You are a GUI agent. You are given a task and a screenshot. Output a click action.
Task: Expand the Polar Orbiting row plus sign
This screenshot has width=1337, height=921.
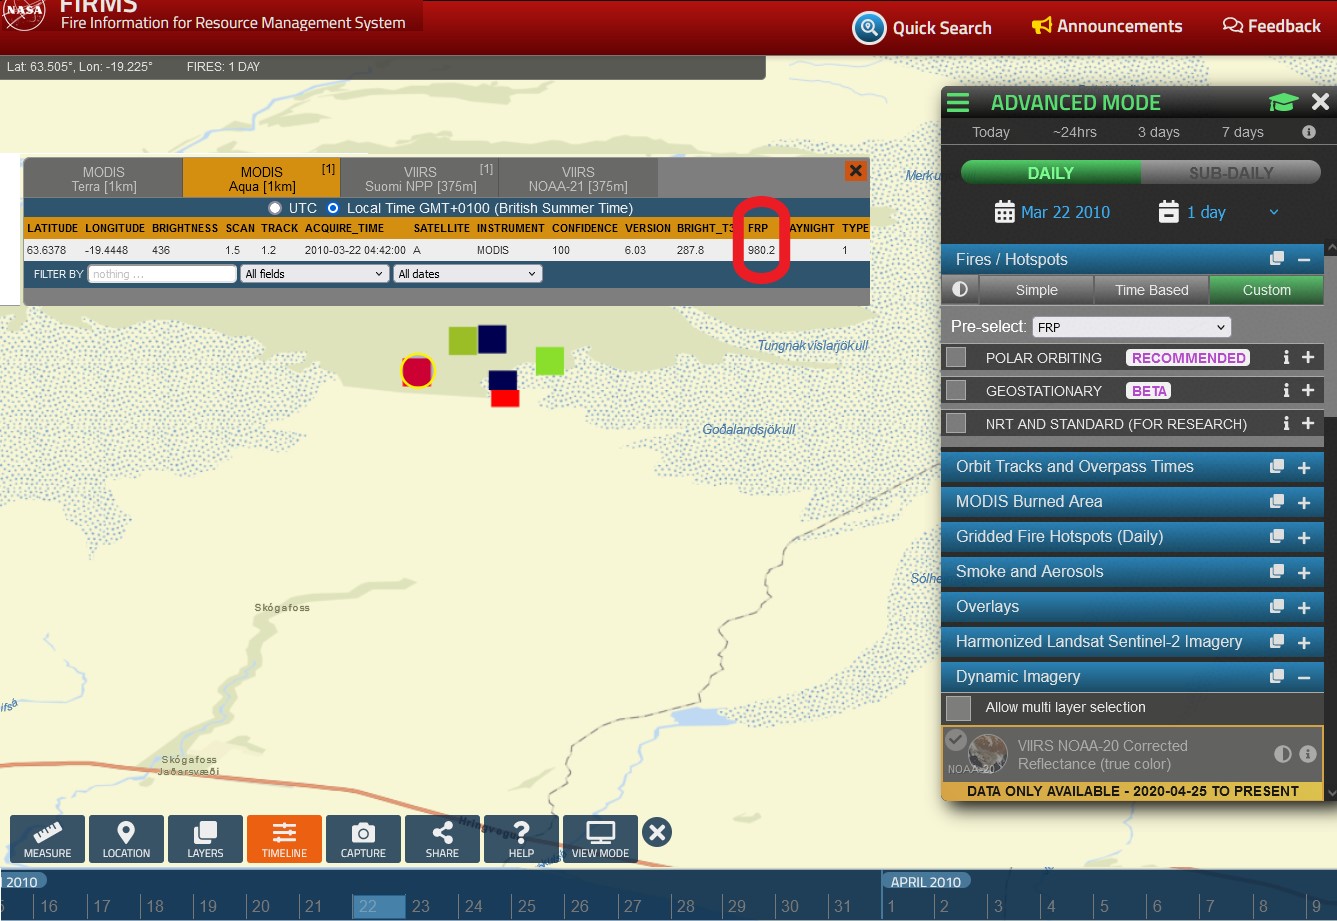pyautogui.click(x=1307, y=357)
